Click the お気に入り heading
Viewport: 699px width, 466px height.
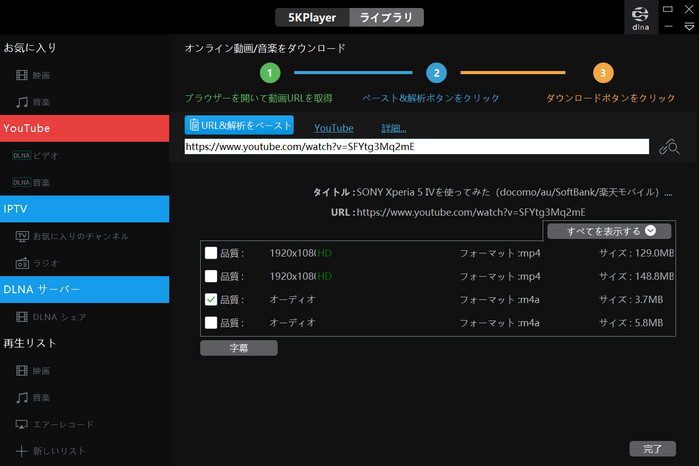[30, 48]
